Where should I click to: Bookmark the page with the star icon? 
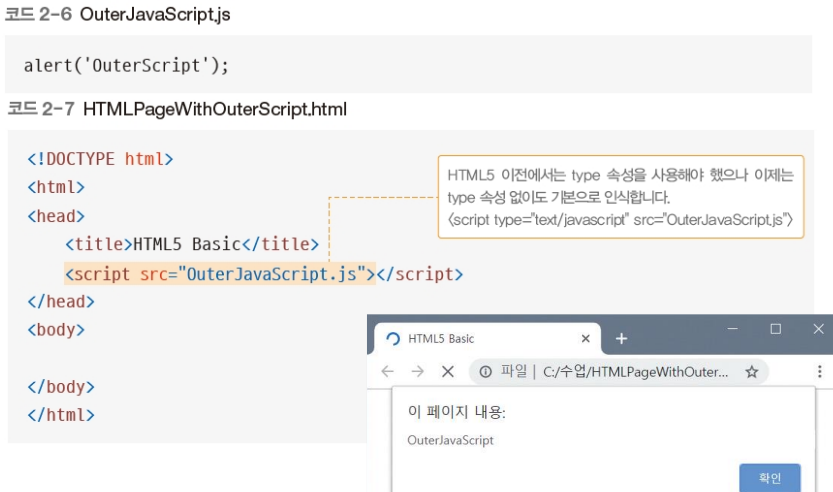(x=751, y=371)
